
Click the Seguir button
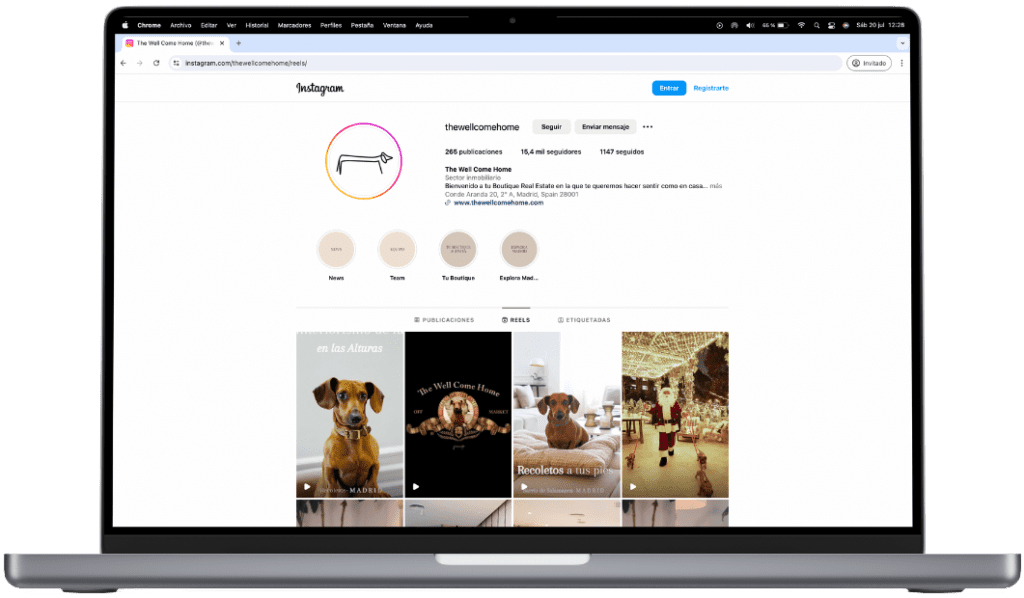(x=551, y=127)
